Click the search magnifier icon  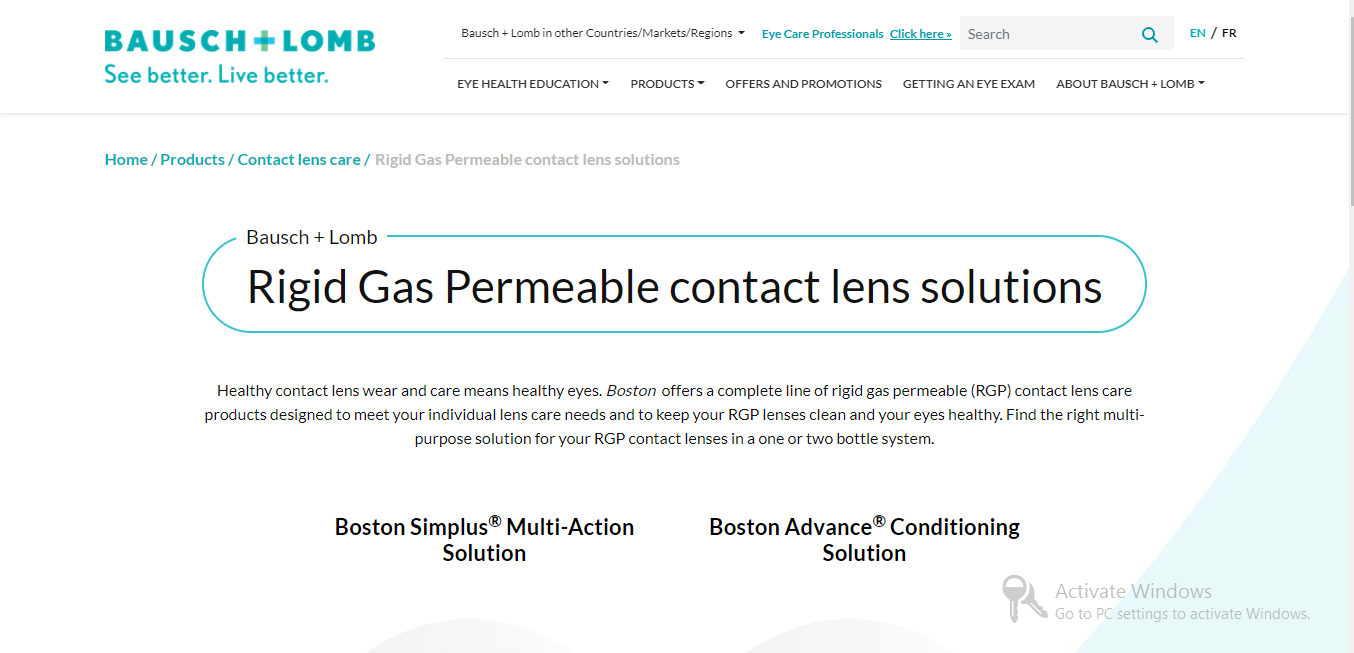(1149, 33)
